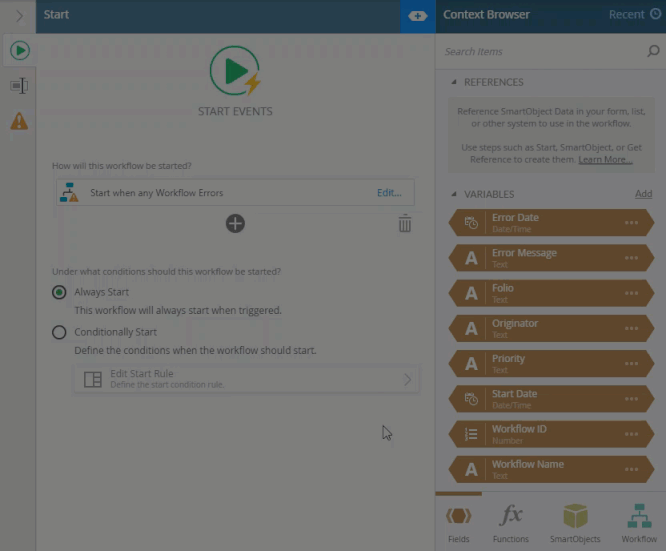666x551 pixels.
Task: Click the Start Date date/time icon
Action: pyautogui.click(x=471, y=399)
